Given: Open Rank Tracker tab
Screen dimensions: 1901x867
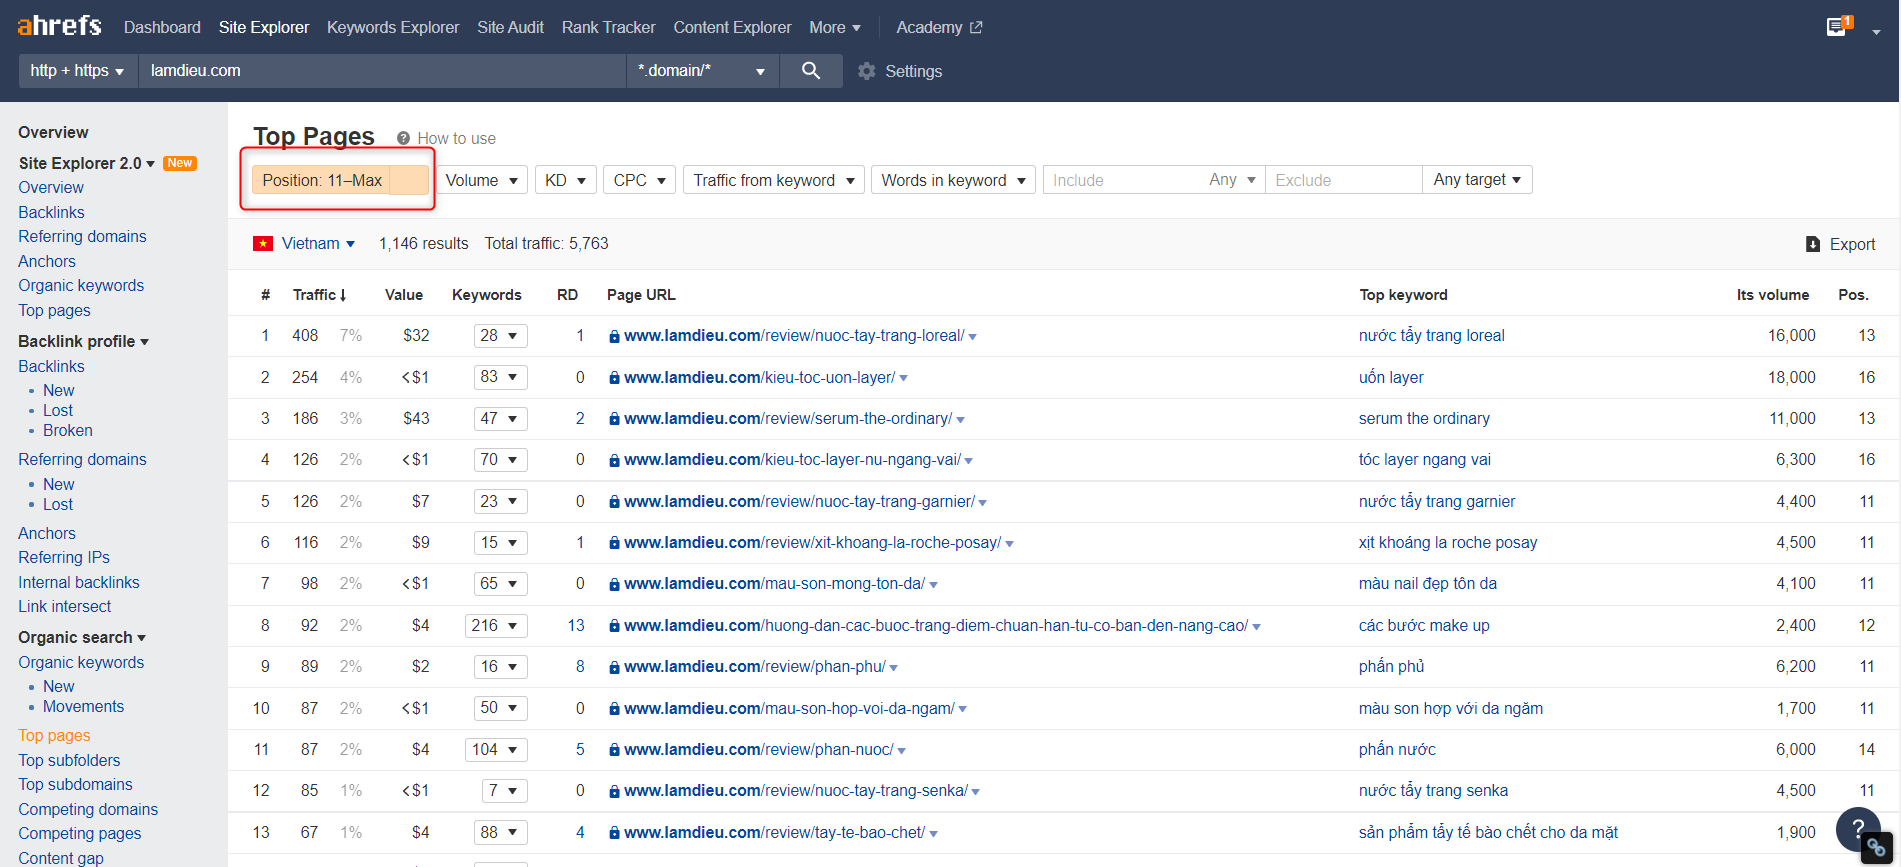Looking at the screenshot, I should (608, 27).
